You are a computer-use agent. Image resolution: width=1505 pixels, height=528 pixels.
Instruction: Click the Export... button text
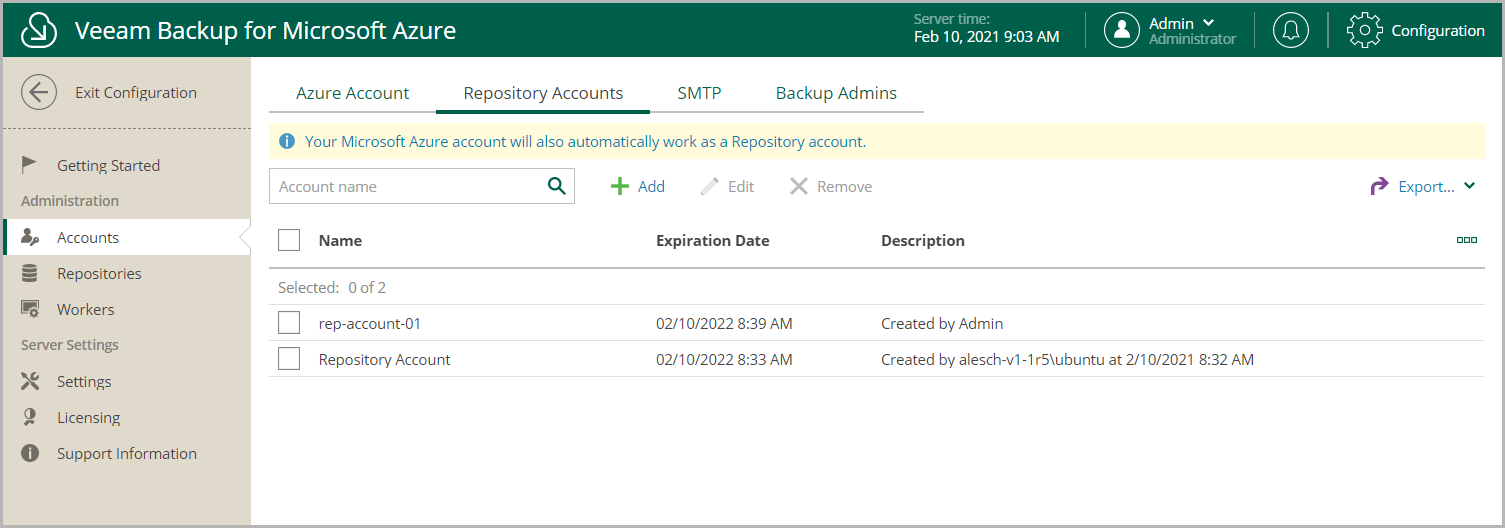pyautogui.click(x=1426, y=186)
